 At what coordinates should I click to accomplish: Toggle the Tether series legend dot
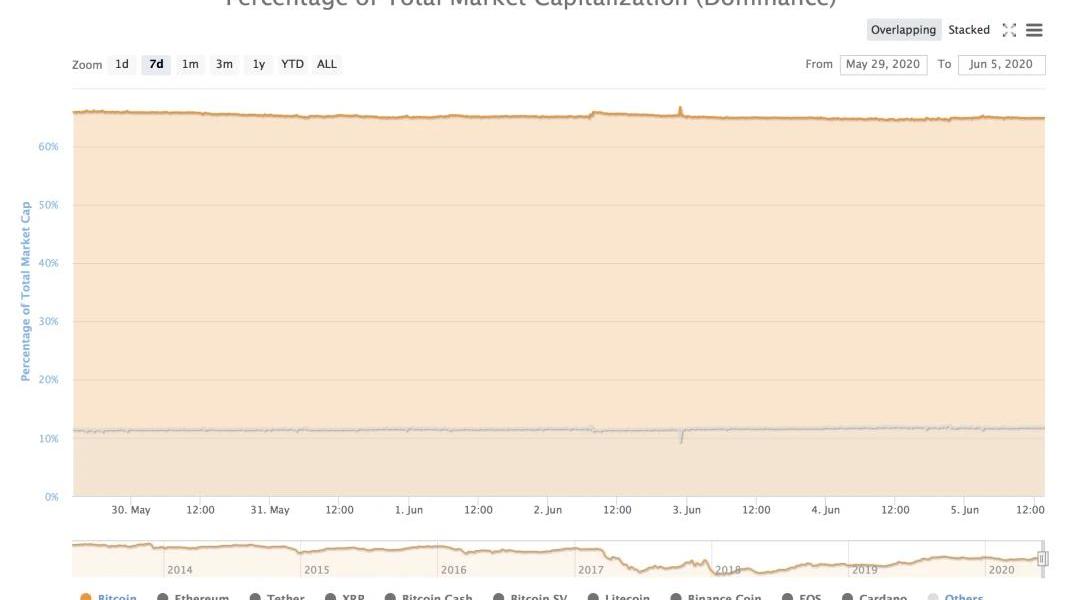[x=255, y=597]
